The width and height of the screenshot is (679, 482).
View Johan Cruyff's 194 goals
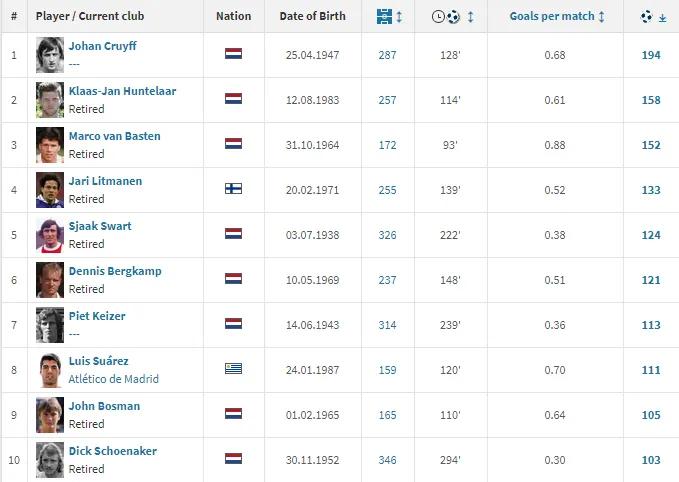click(x=651, y=54)
